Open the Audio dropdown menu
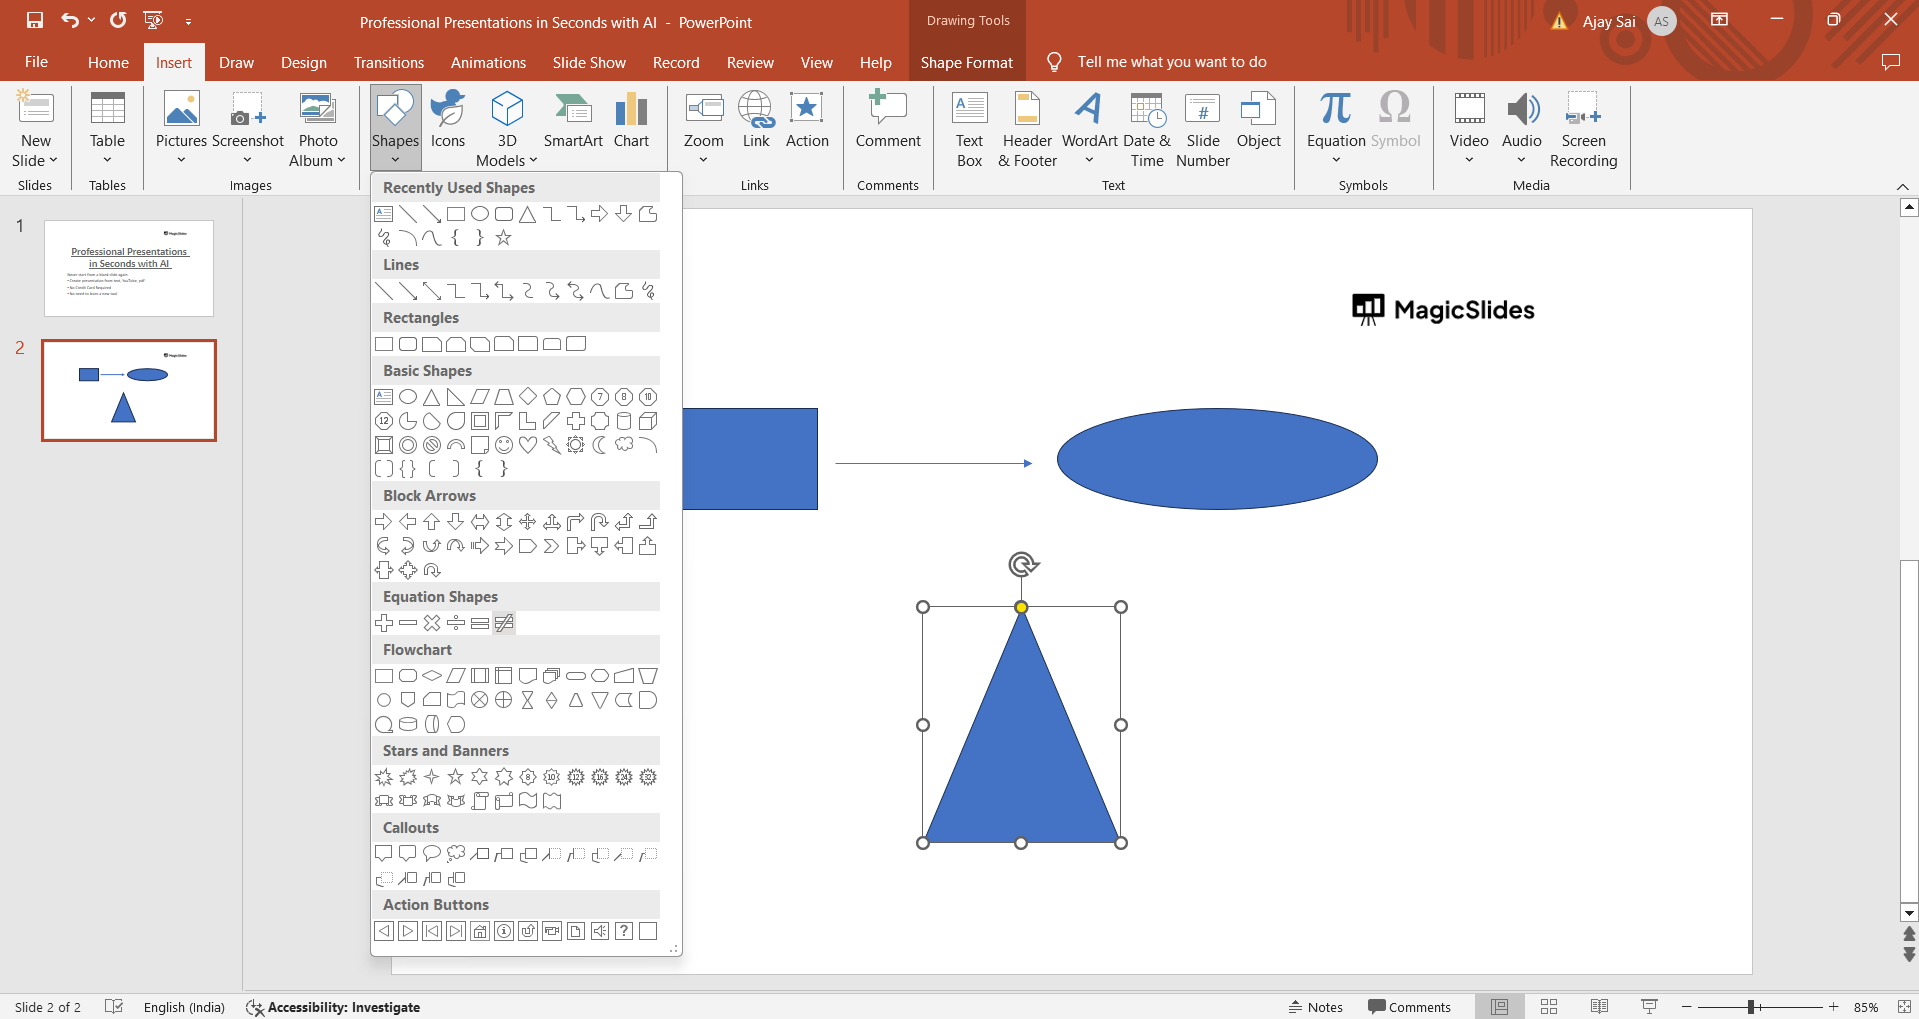1919x1019 pixels. coord(1521,160)
